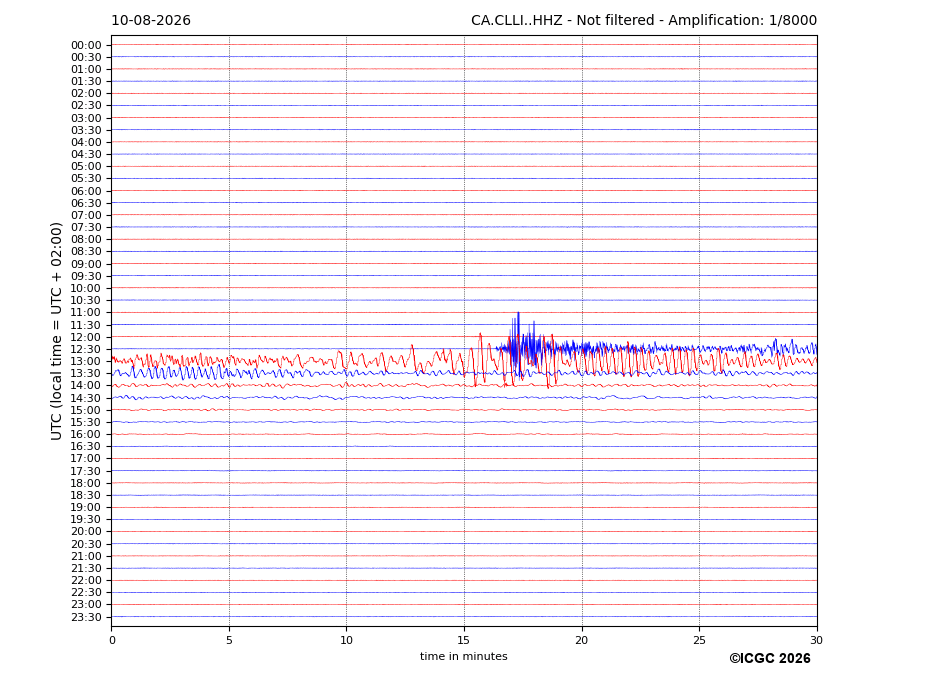Select the 05:30 time row label
The image size is (927, 696).
tap(86, 179)
